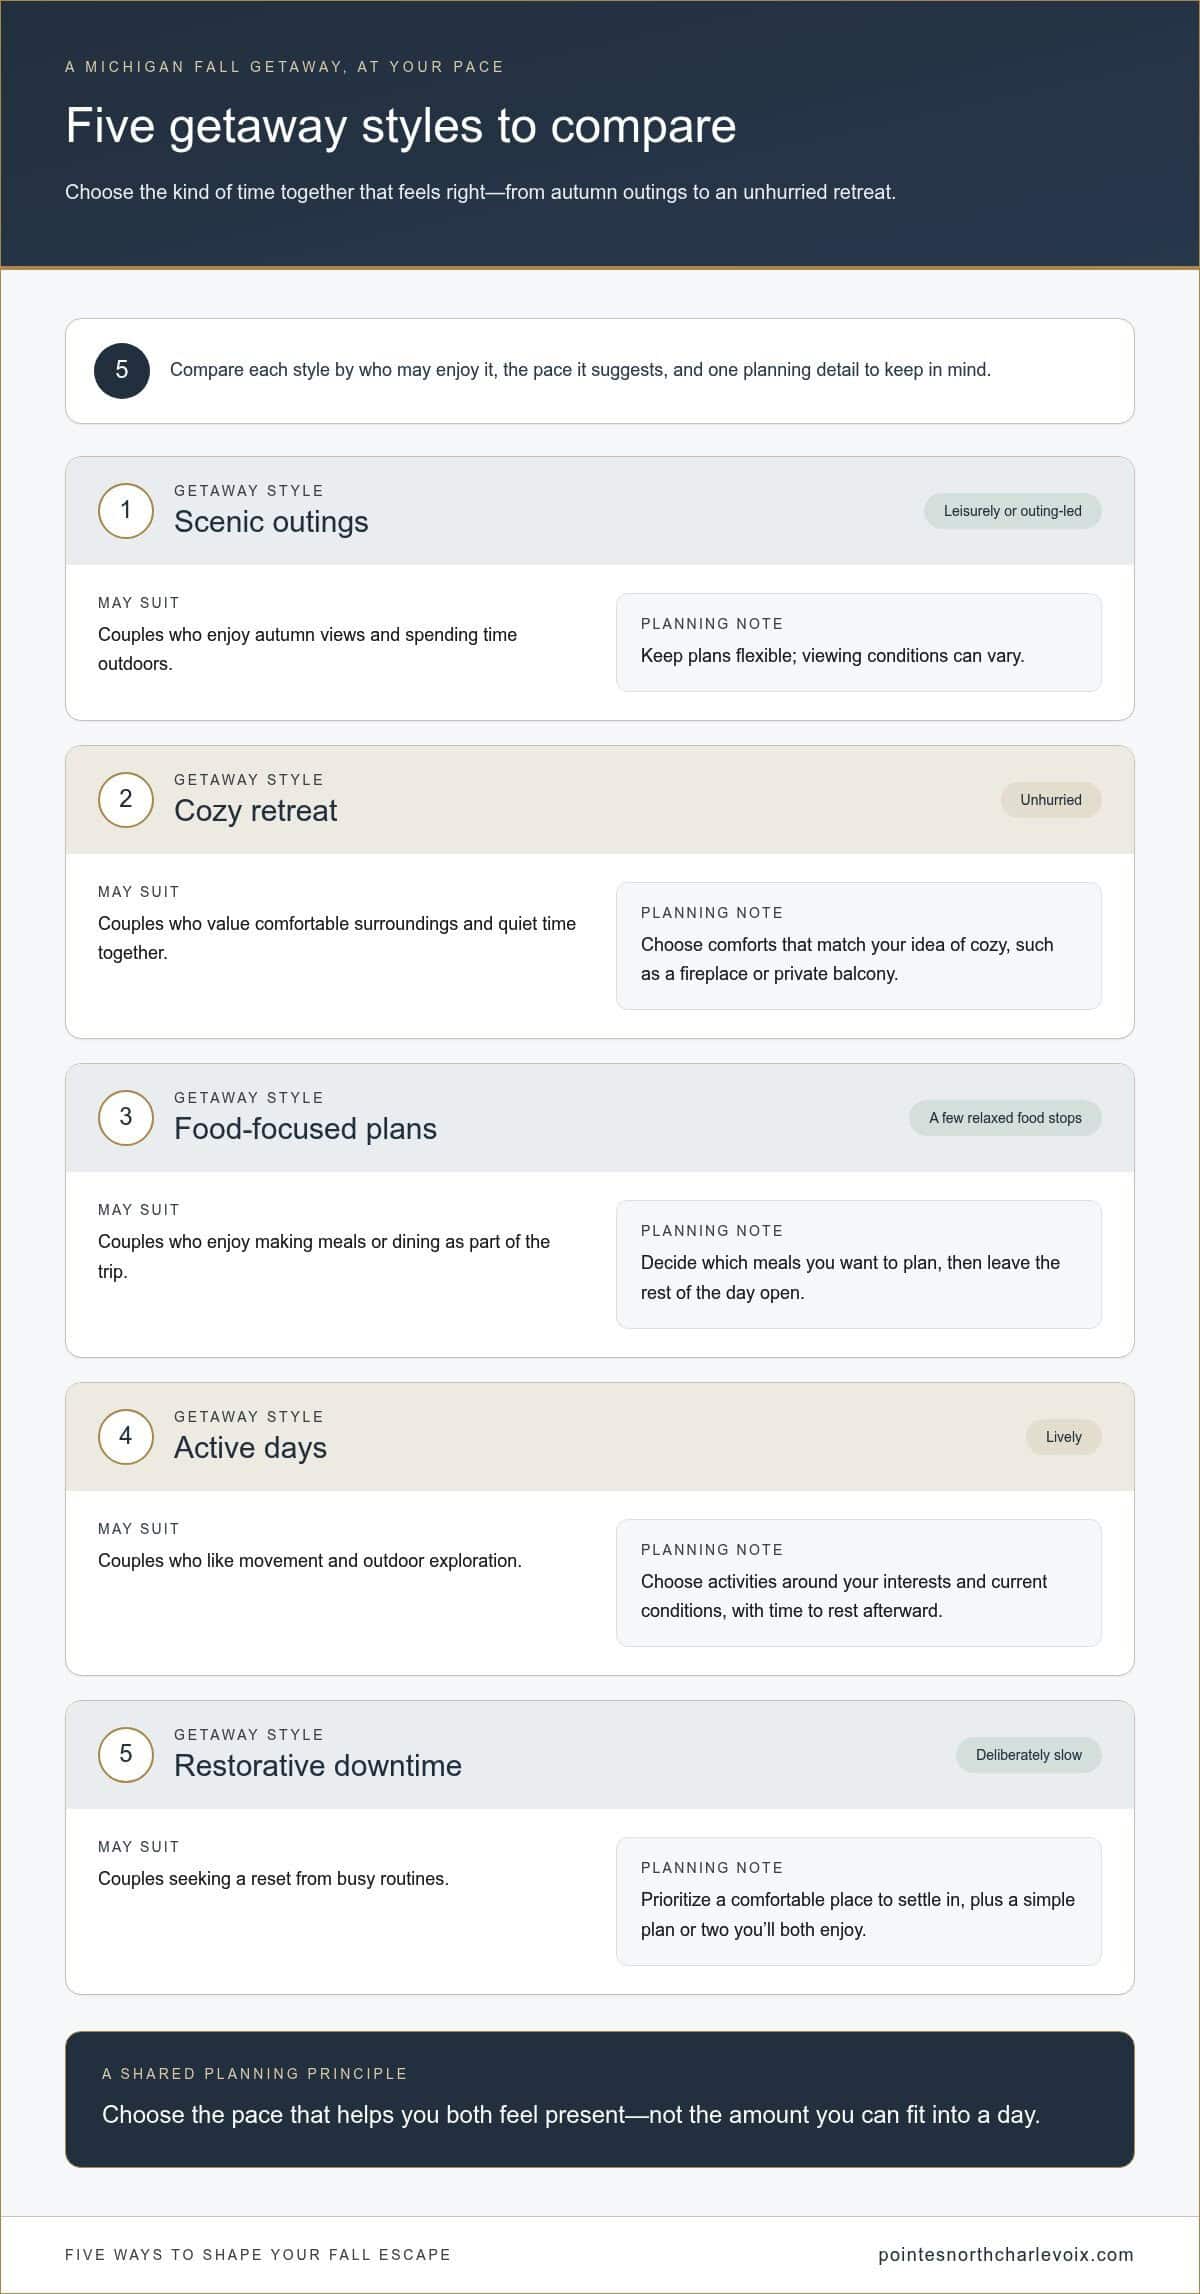The image size is (1200, 2294).
Task: Click the planning note about fireplace or balcony
Action: [x=859, y=946]
